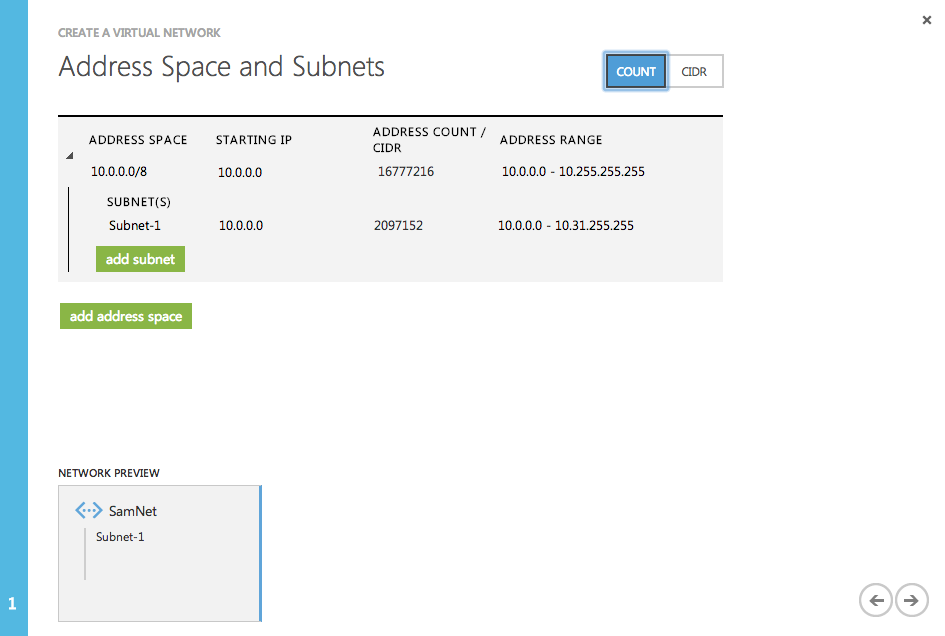Viewport: 945px width, 636px height.
Task: Click the step 1 indicator in sidebar
Action: 13,604
